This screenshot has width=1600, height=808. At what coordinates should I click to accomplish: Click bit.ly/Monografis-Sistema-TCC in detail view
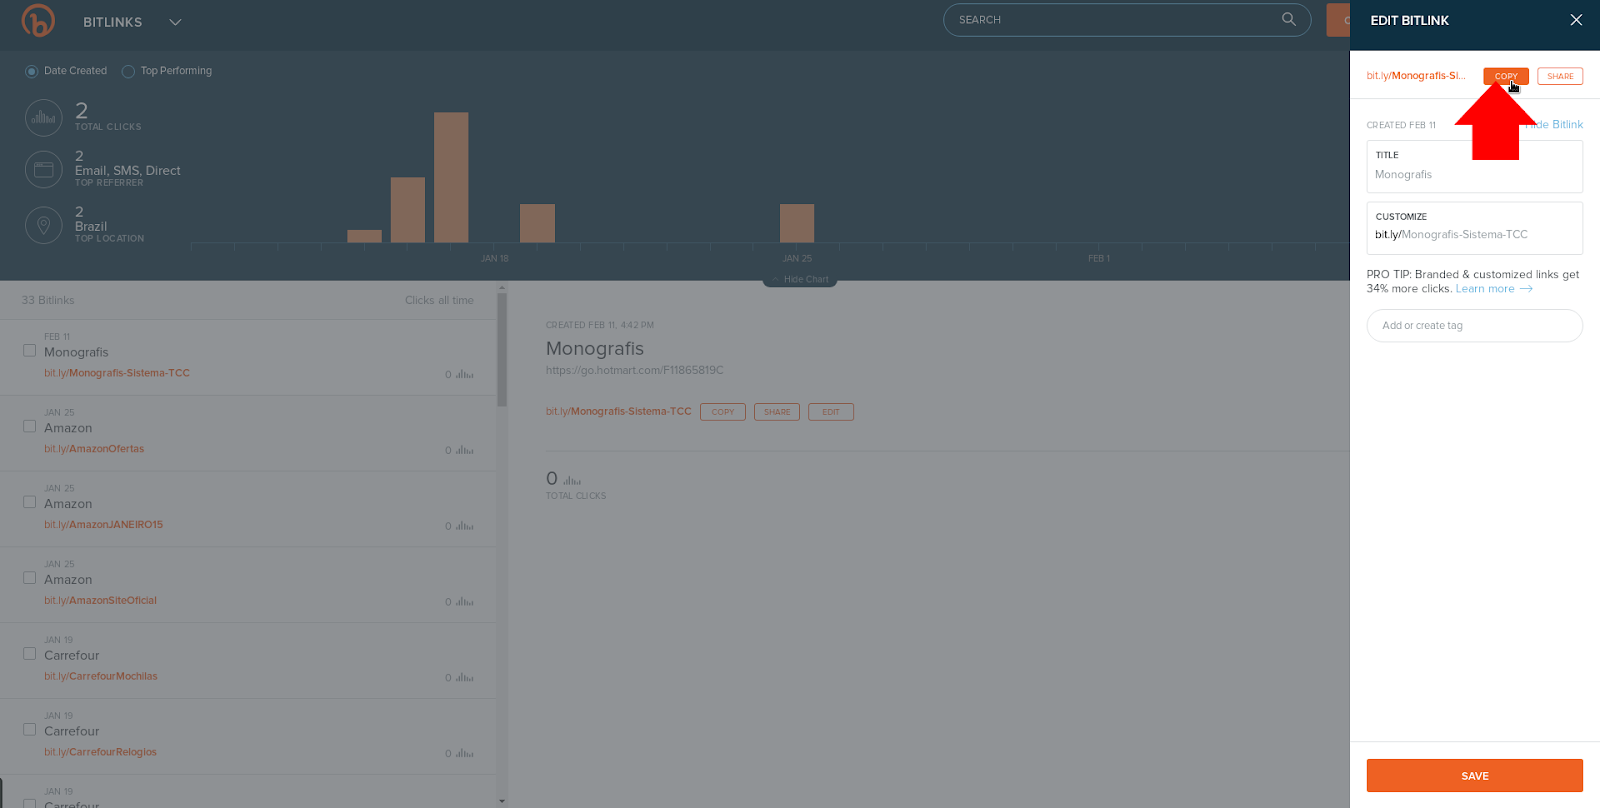coord(619,412)
